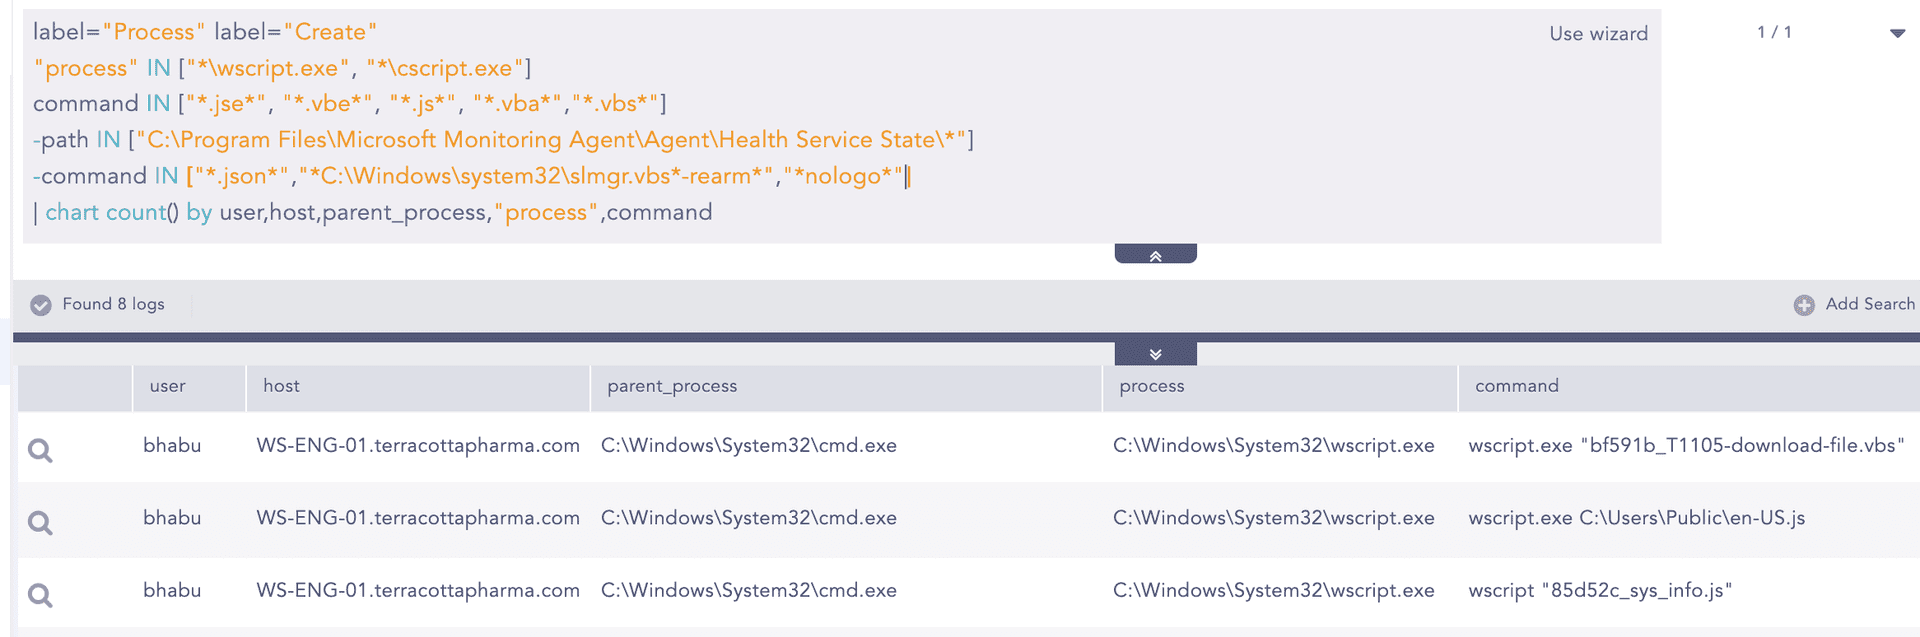
Task: Click command column header
Action: 1516,386
